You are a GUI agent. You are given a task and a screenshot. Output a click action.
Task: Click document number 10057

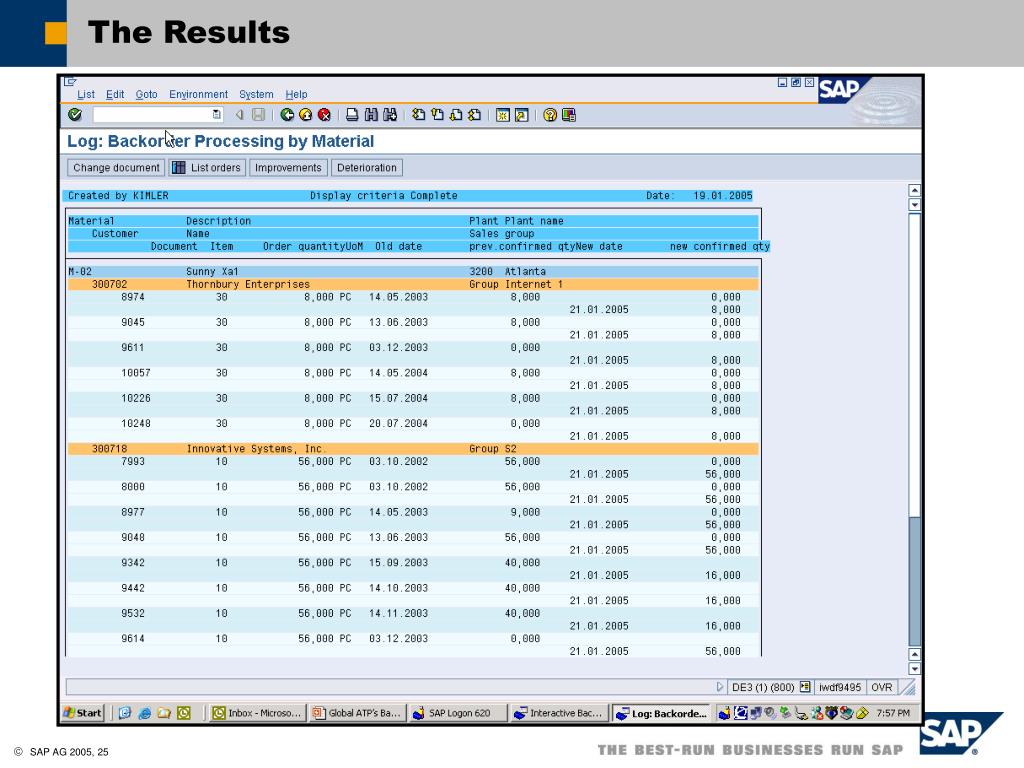click(136, 373)
